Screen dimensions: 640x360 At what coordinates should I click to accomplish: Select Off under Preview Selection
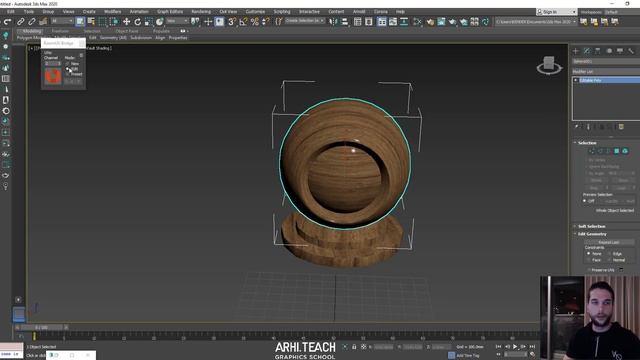(584, 201)
